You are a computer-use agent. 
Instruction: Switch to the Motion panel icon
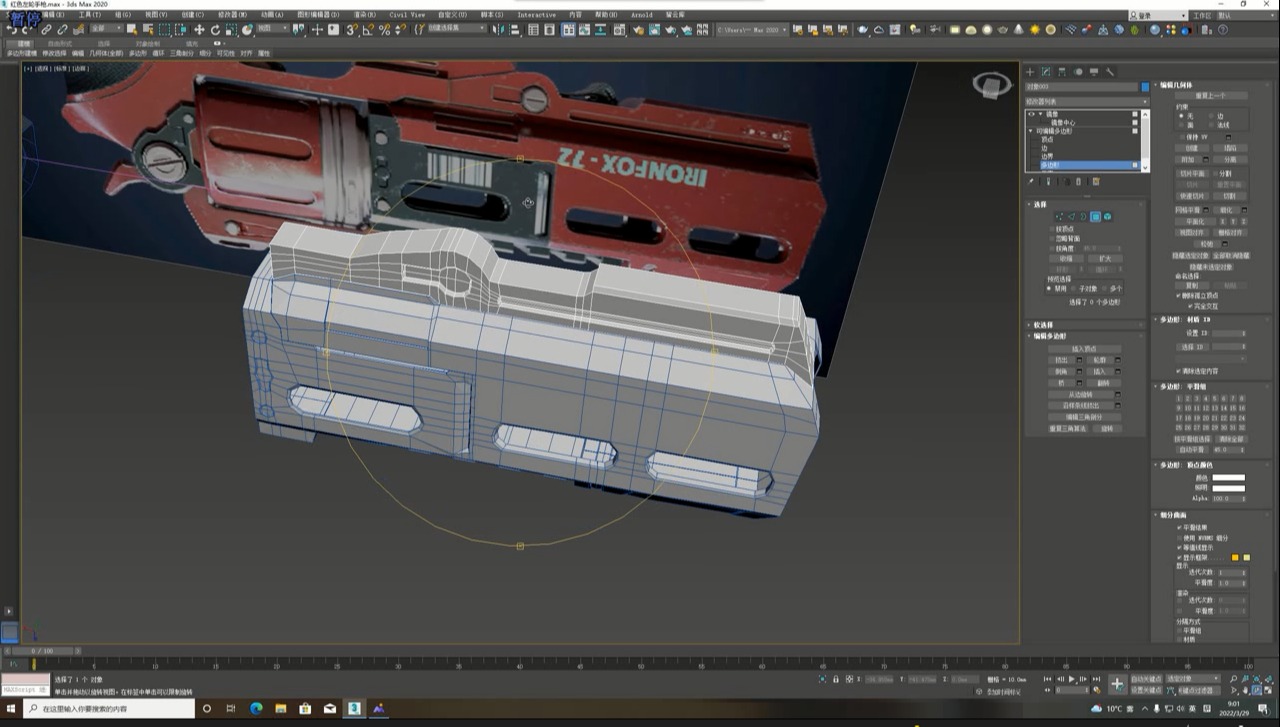coord(1078,72)
